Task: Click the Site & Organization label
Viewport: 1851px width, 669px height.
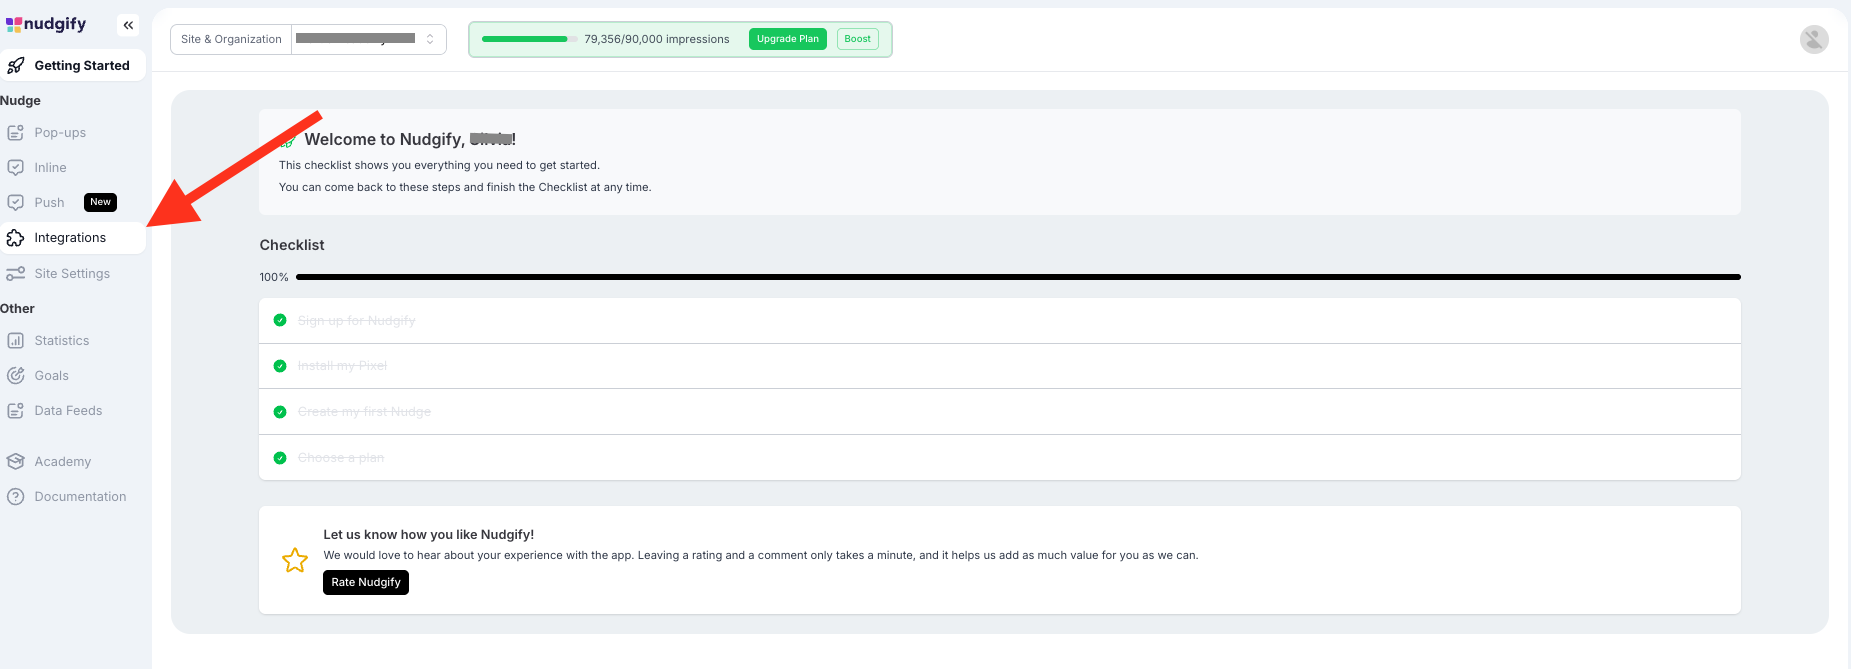Action: point(231,39)
